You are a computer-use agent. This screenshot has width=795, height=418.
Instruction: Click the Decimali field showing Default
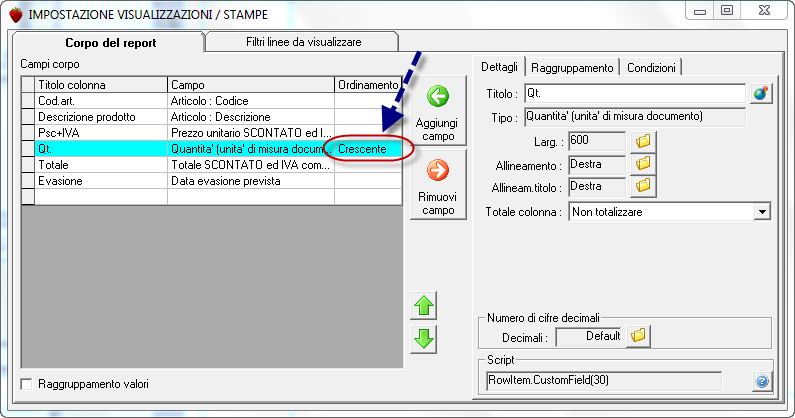coord(589,336)
